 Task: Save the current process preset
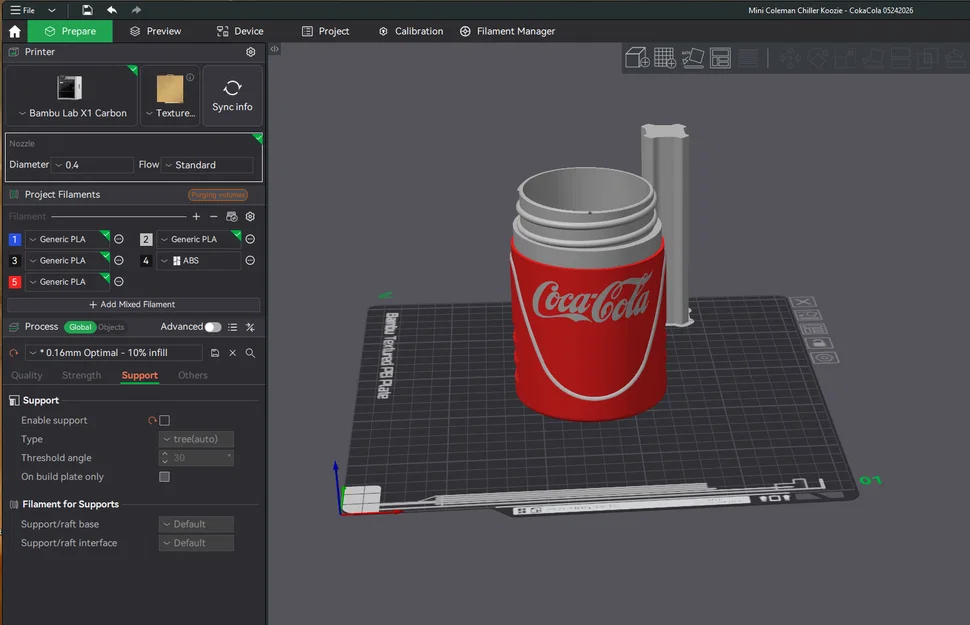215,353
